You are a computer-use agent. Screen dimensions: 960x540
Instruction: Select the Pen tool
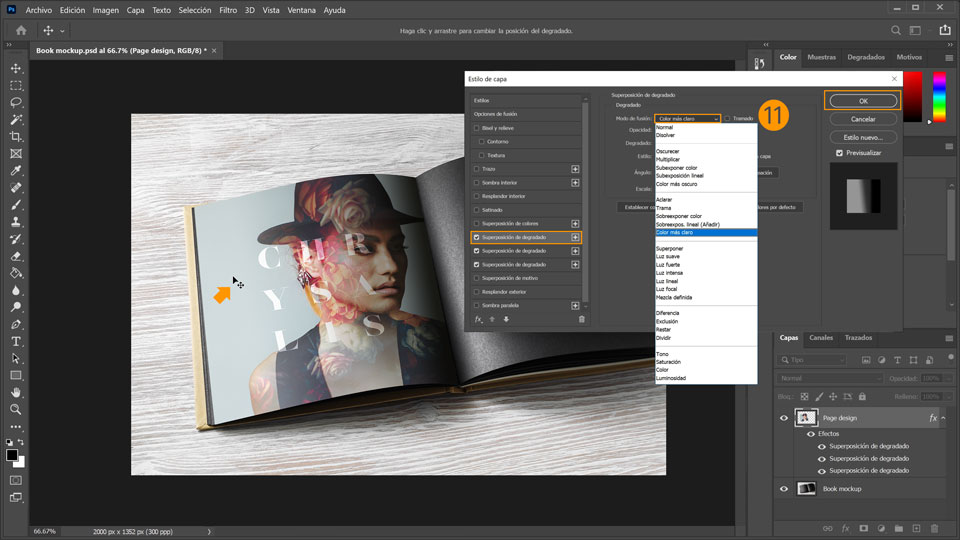click(x=16, y=324)
